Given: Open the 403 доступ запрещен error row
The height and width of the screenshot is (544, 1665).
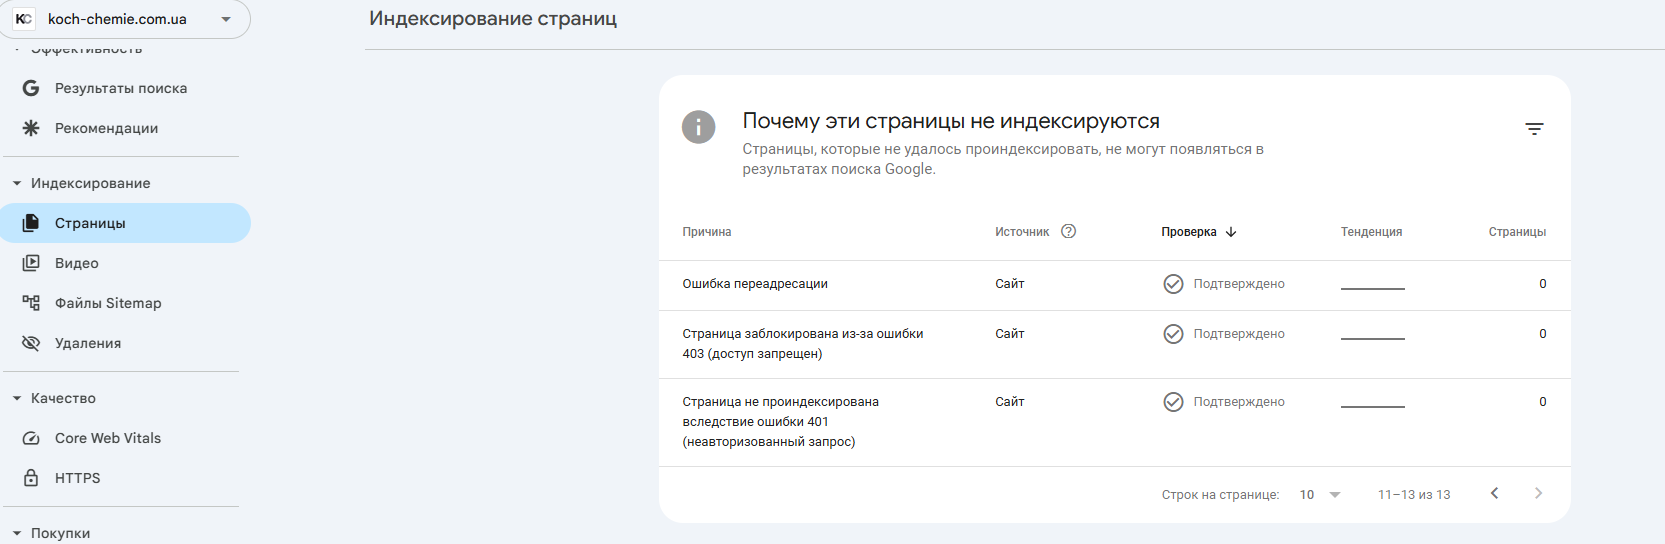Looking at the screenshot, I should 802,343.
